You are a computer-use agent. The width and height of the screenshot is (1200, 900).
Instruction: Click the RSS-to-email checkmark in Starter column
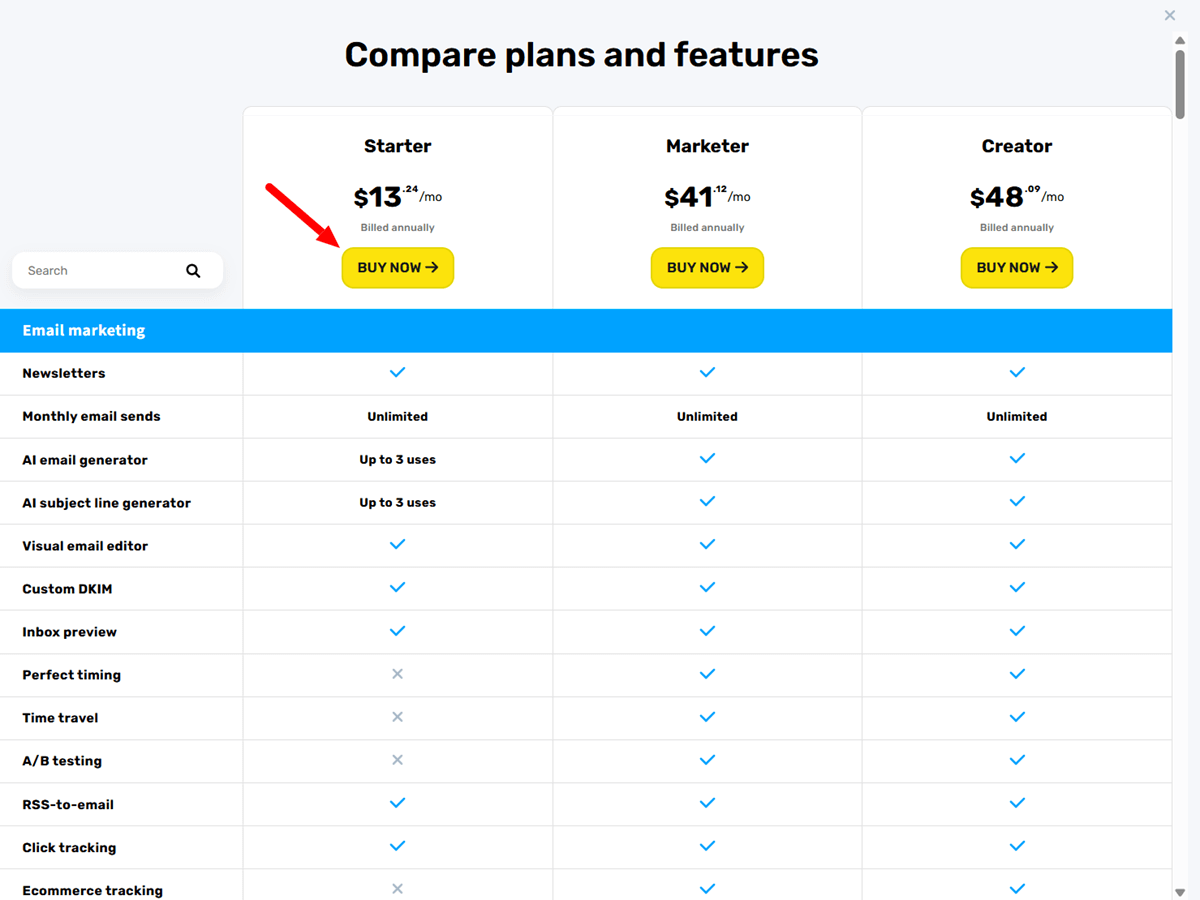397,803
